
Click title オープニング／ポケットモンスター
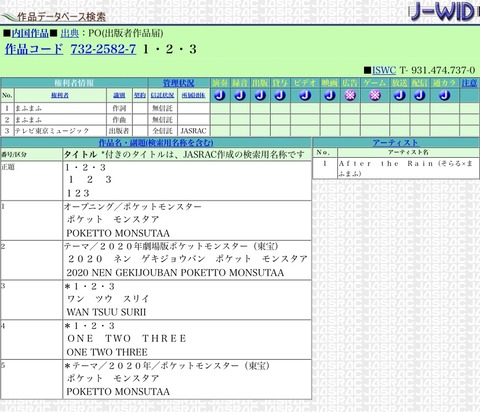click(x=133, y=207)
